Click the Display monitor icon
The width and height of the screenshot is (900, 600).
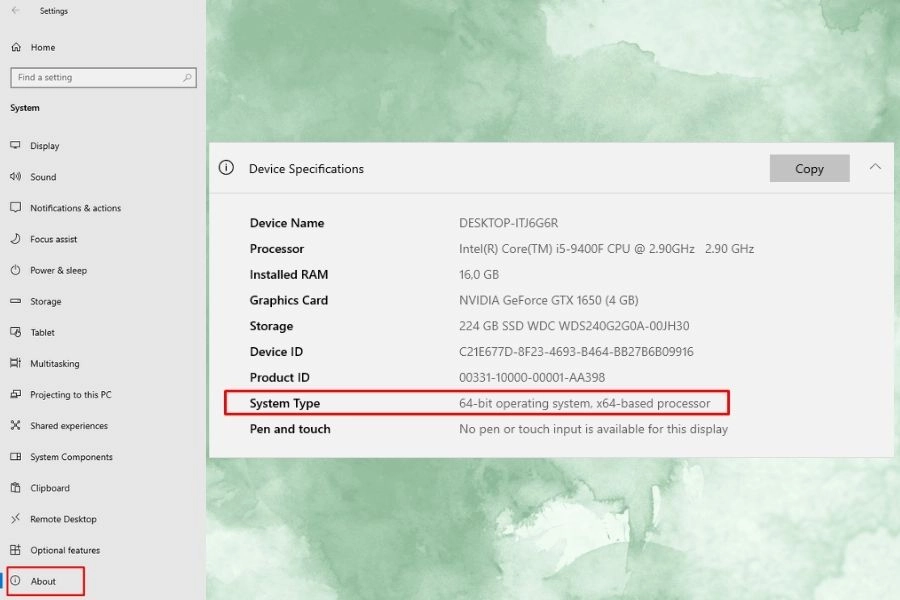(15, 145)
